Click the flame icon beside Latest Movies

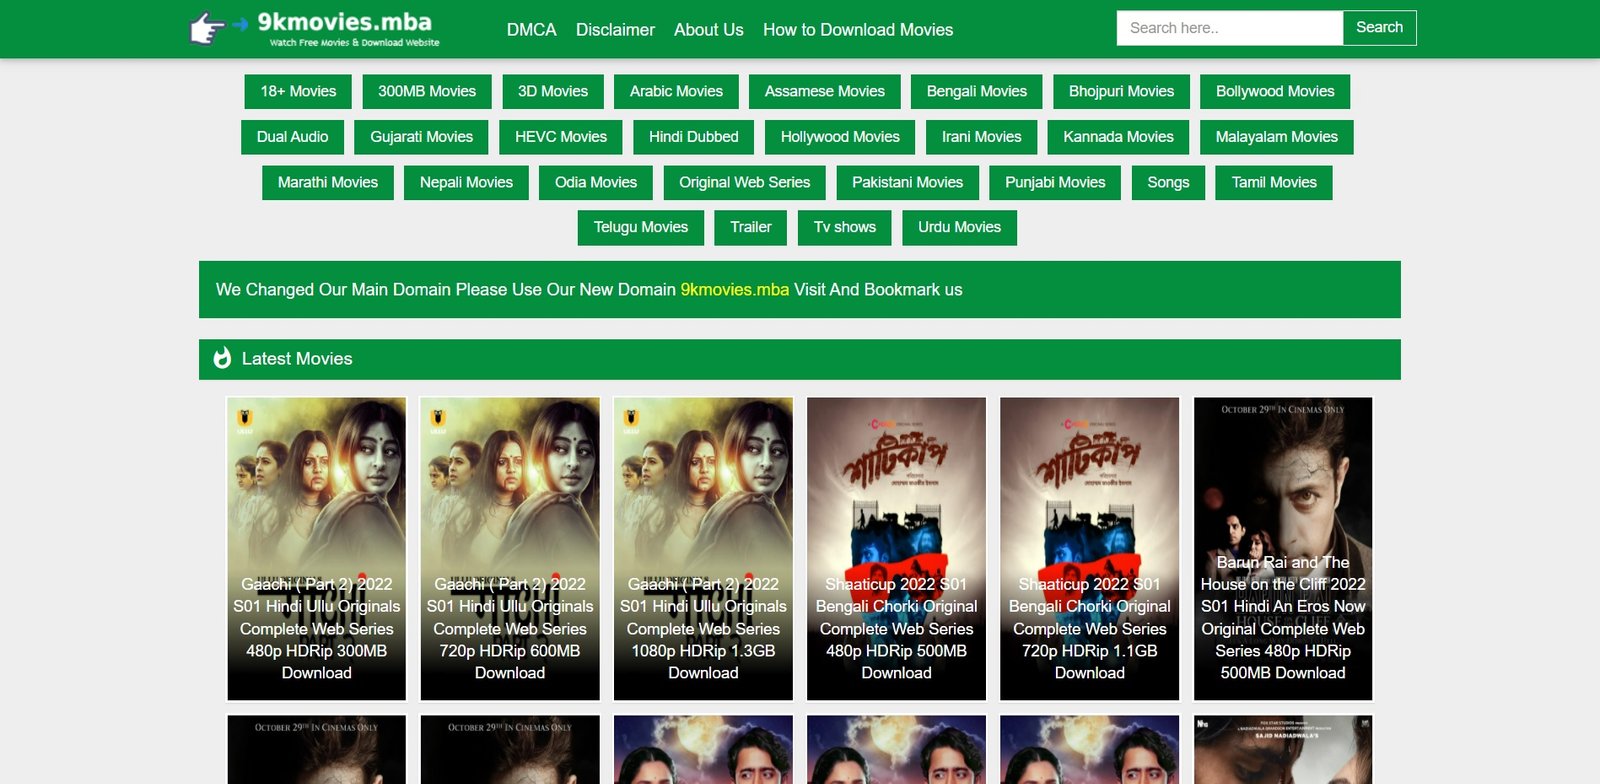coord(222,358)
